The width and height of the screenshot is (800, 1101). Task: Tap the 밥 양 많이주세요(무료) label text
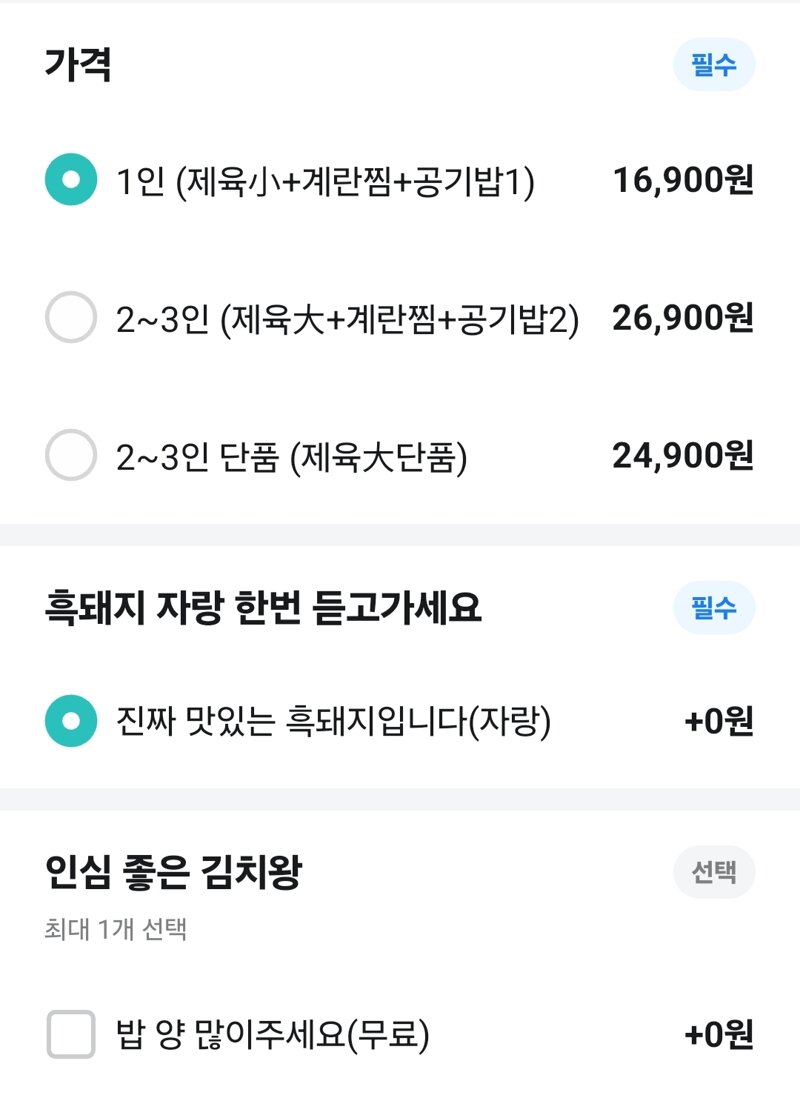(273, 1035)
